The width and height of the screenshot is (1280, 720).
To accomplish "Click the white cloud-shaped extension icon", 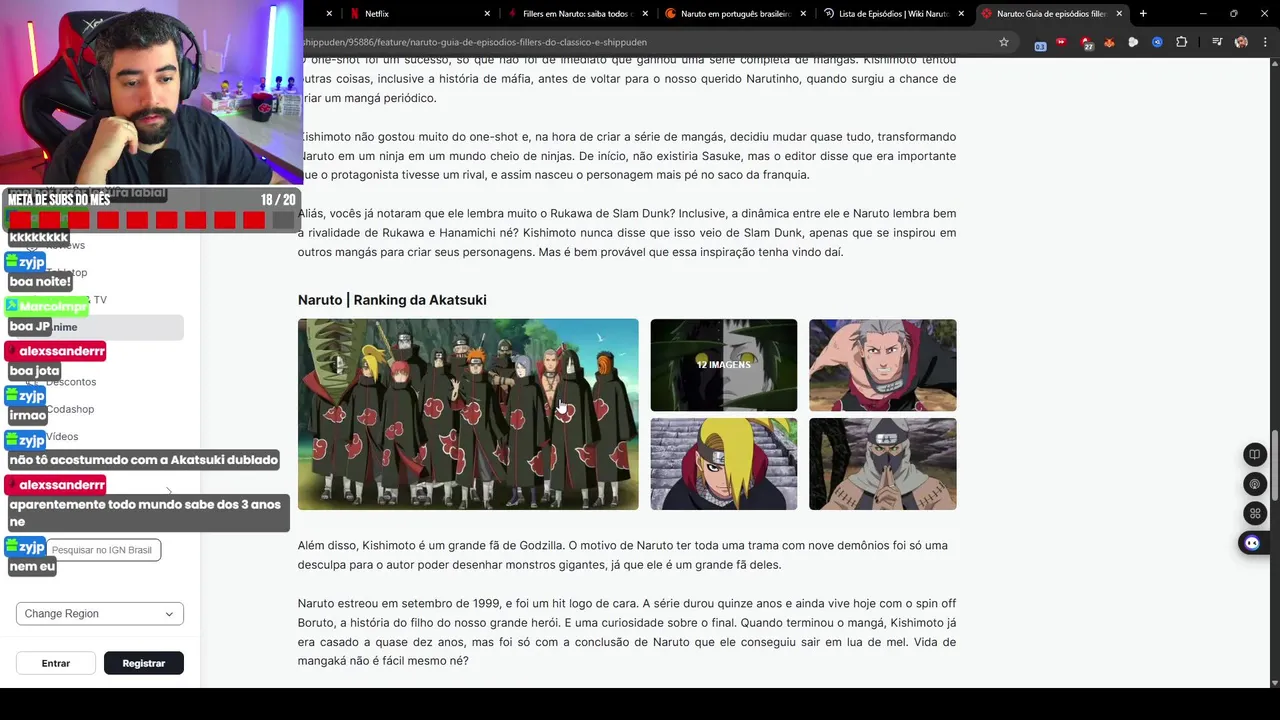I will point(1133,42).
